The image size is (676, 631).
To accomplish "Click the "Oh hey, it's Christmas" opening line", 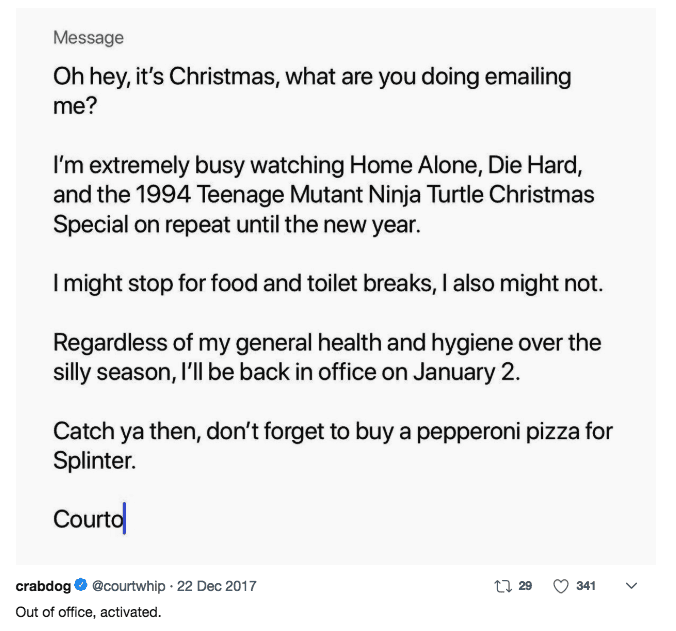I will point(312,78).
